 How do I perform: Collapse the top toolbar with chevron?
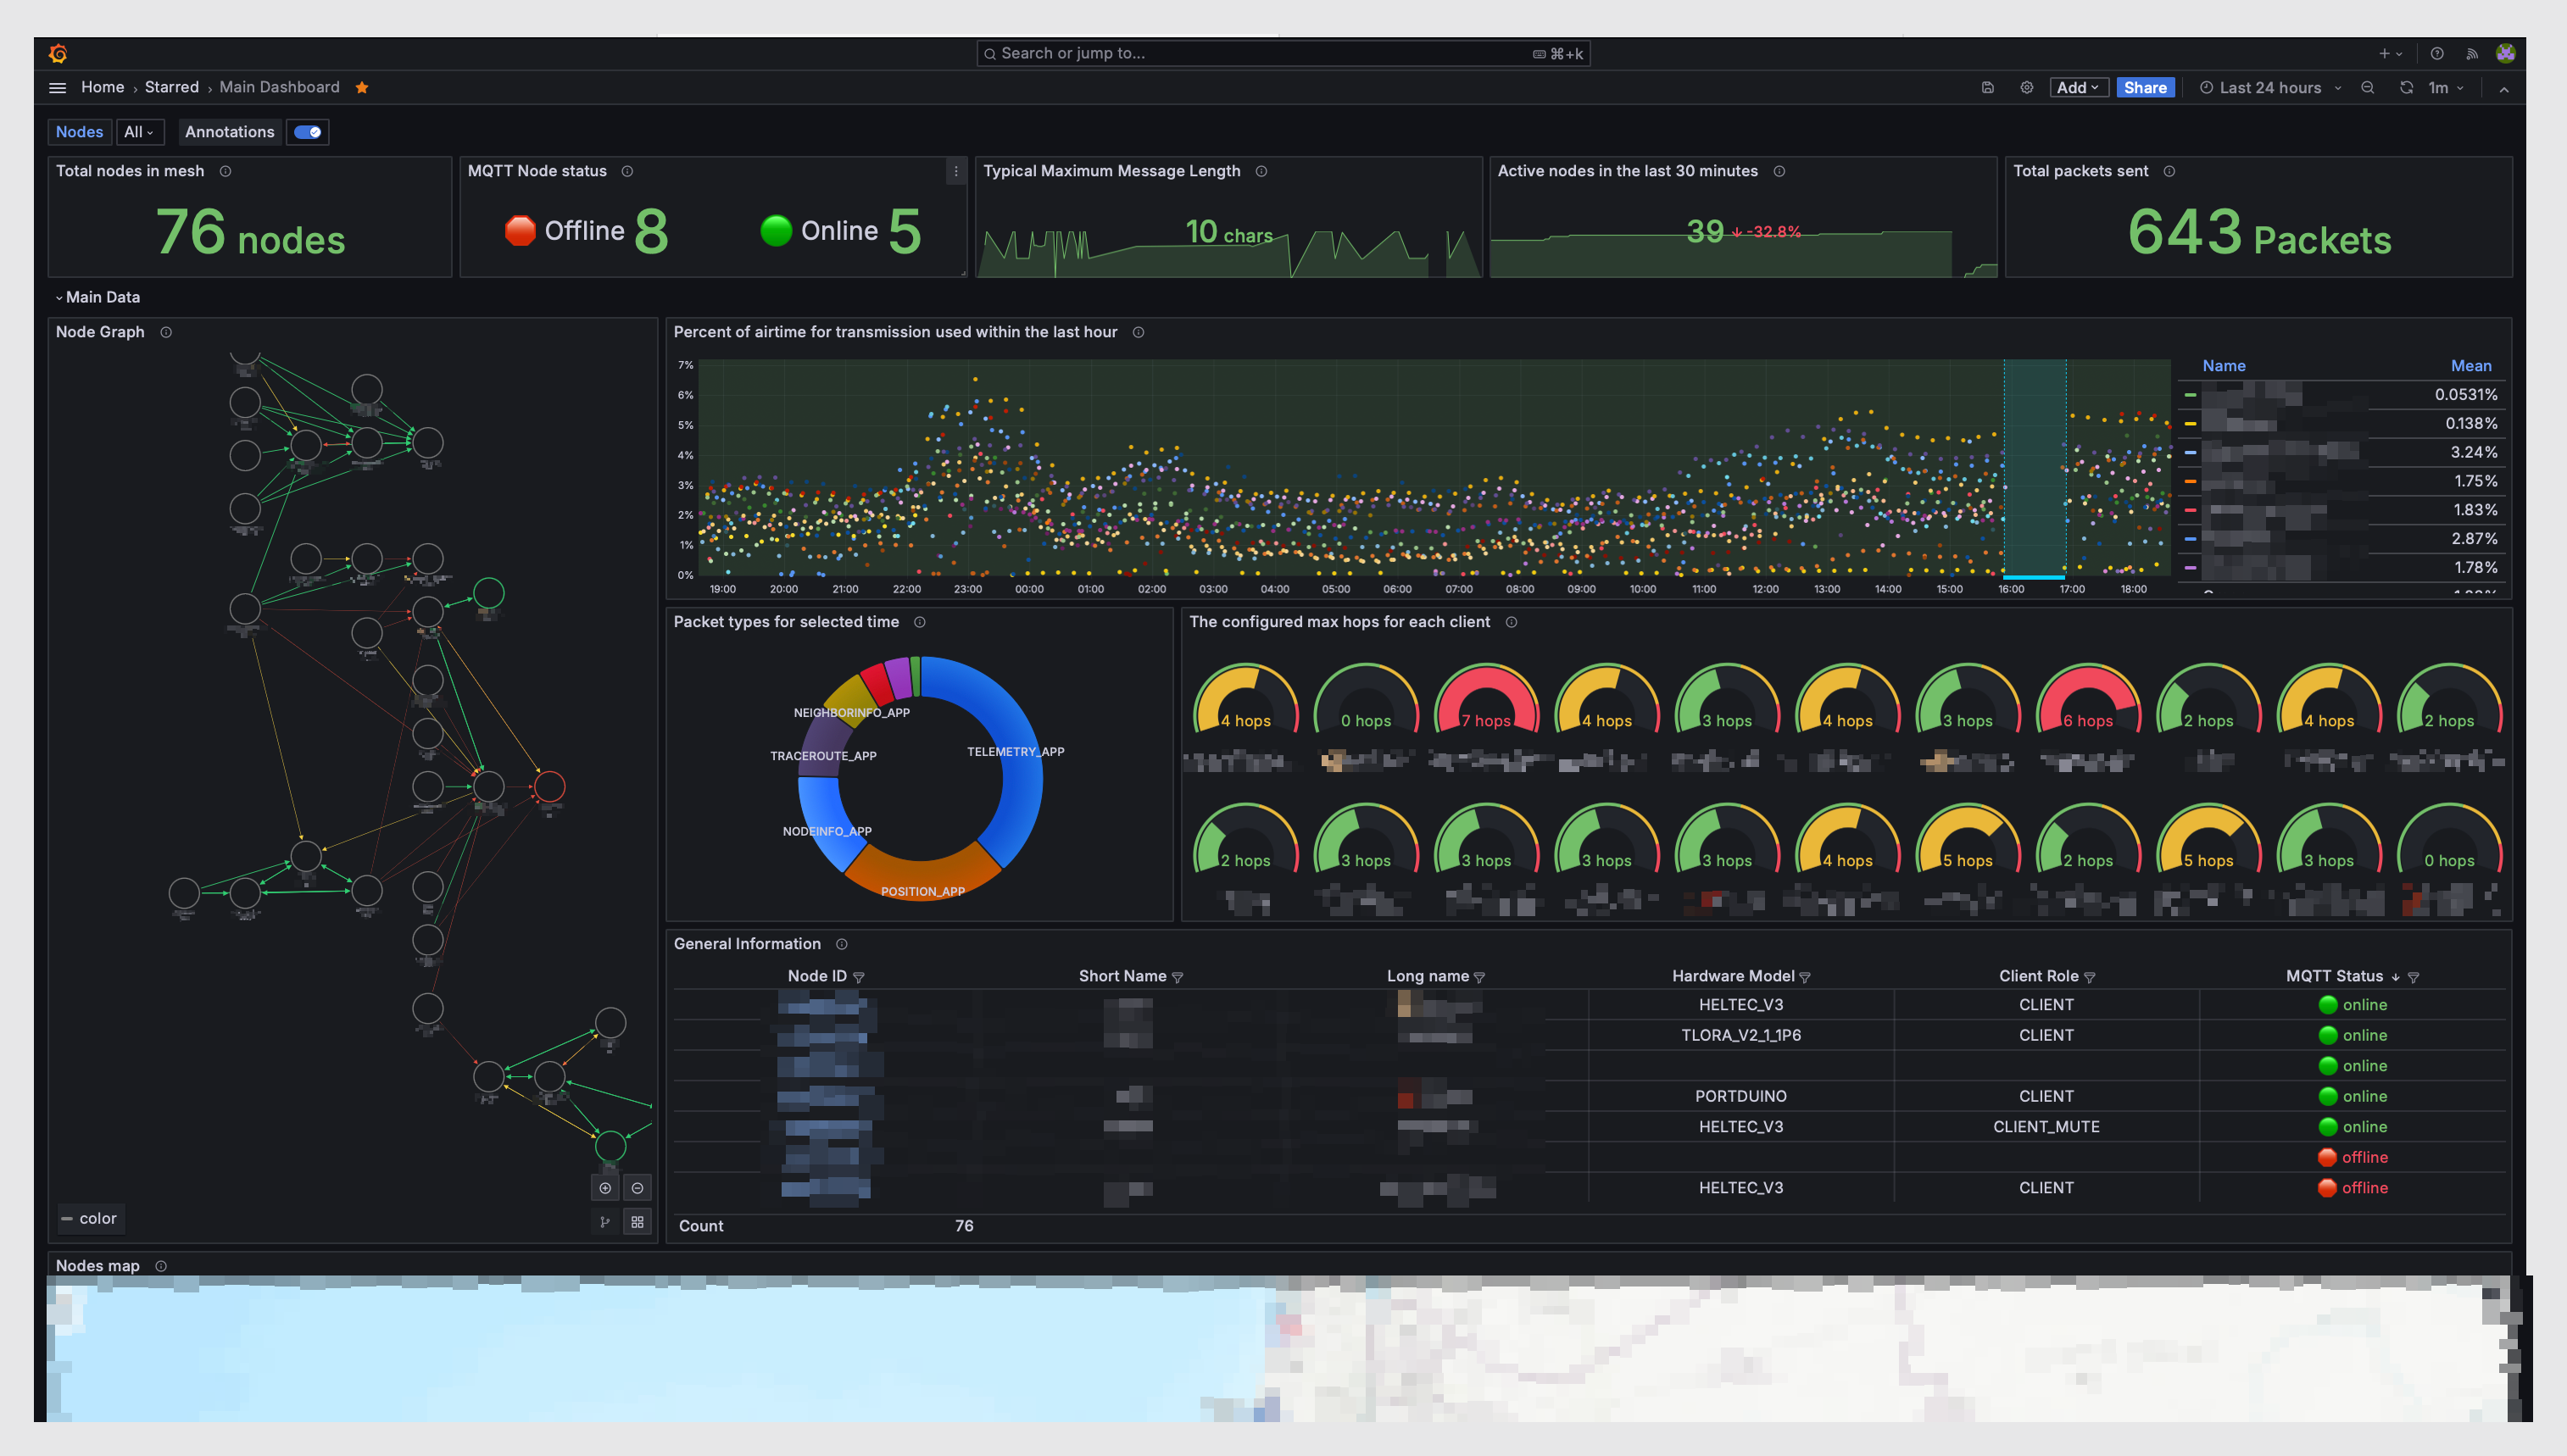2504,89
